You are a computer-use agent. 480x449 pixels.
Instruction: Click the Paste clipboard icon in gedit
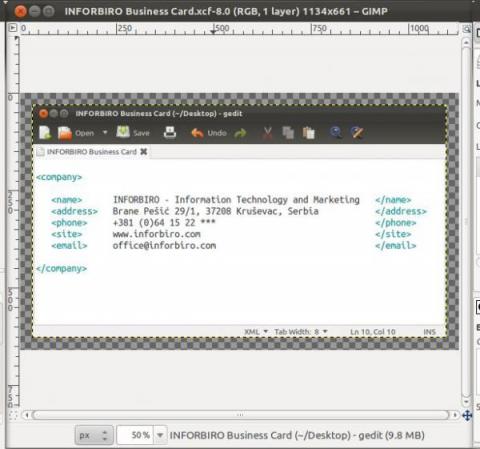click(309, 133)
